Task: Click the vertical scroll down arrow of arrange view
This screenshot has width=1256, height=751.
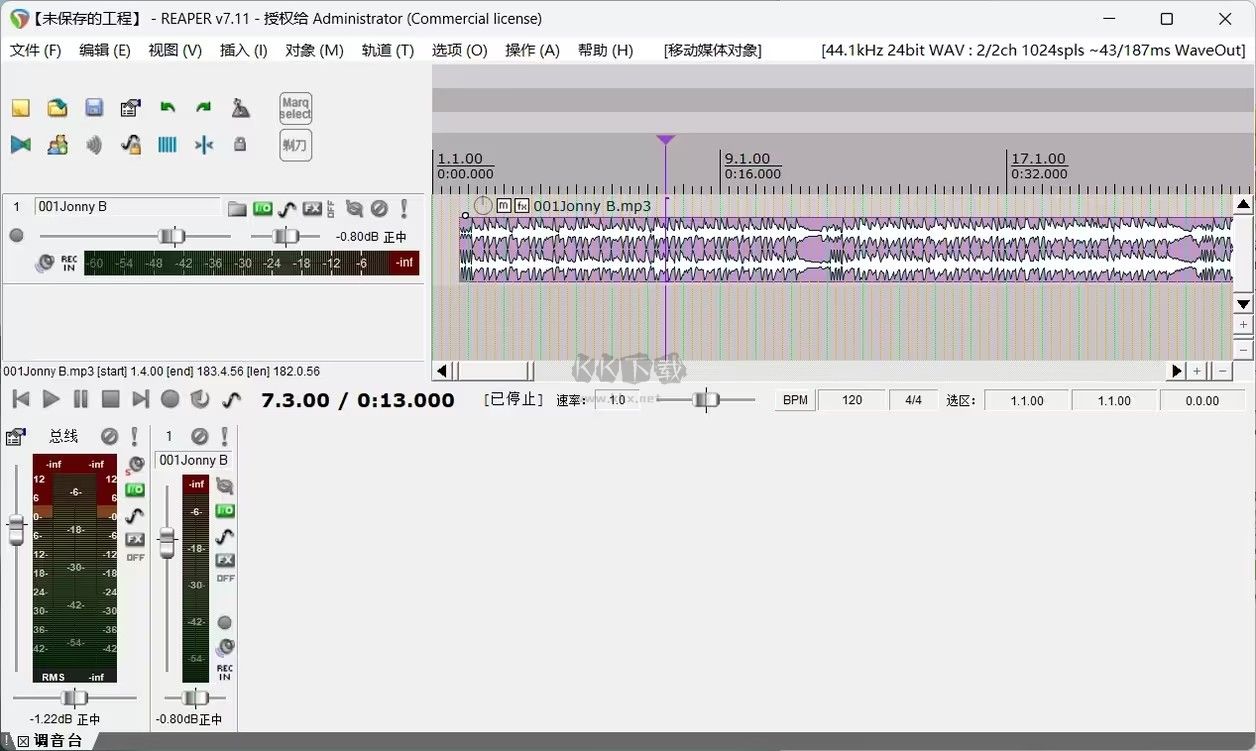Action: (1243, 304)
